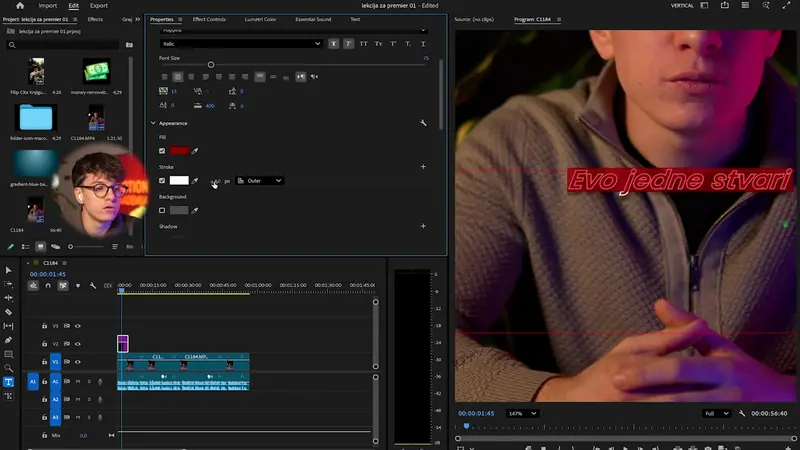Toggle V3 track output eye
800x450 pixels.
[x=78, y=326]
